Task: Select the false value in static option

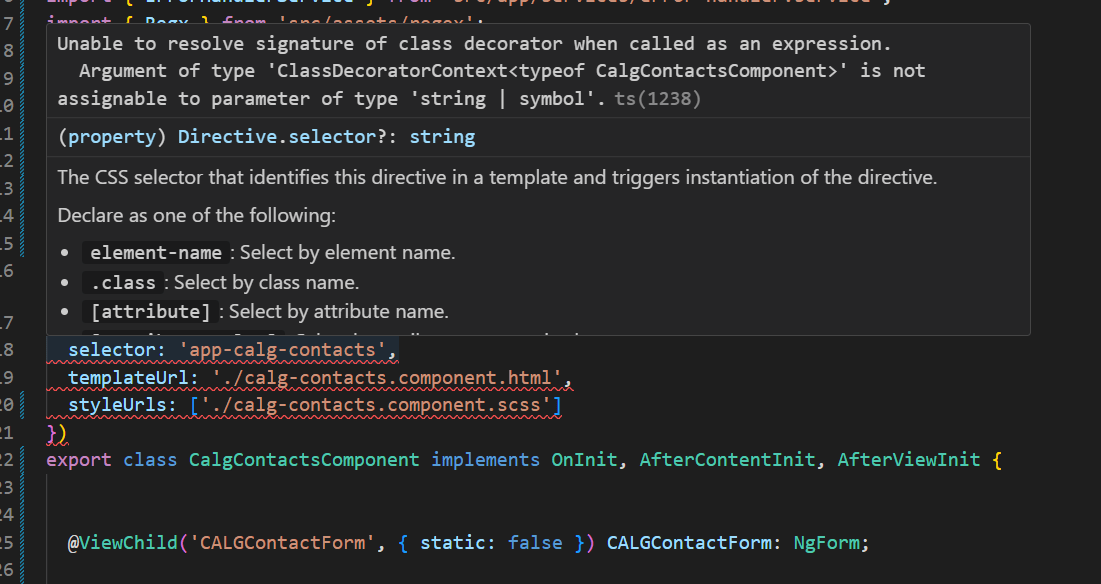Action: [535, 541]
